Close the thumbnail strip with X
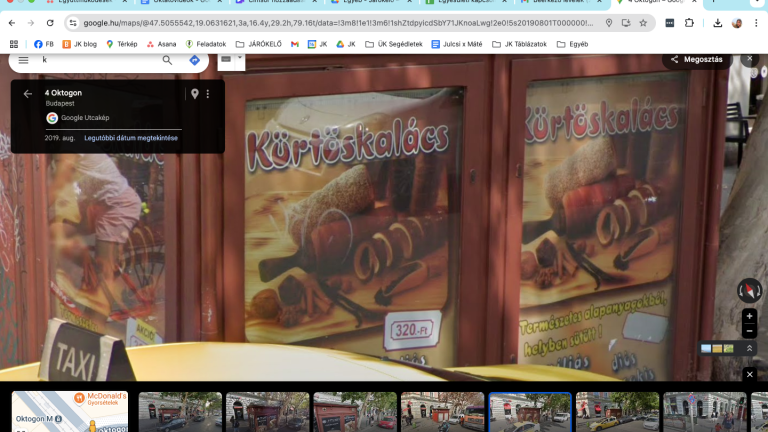Viewport: 768px width, 432px height. [749, 375]
